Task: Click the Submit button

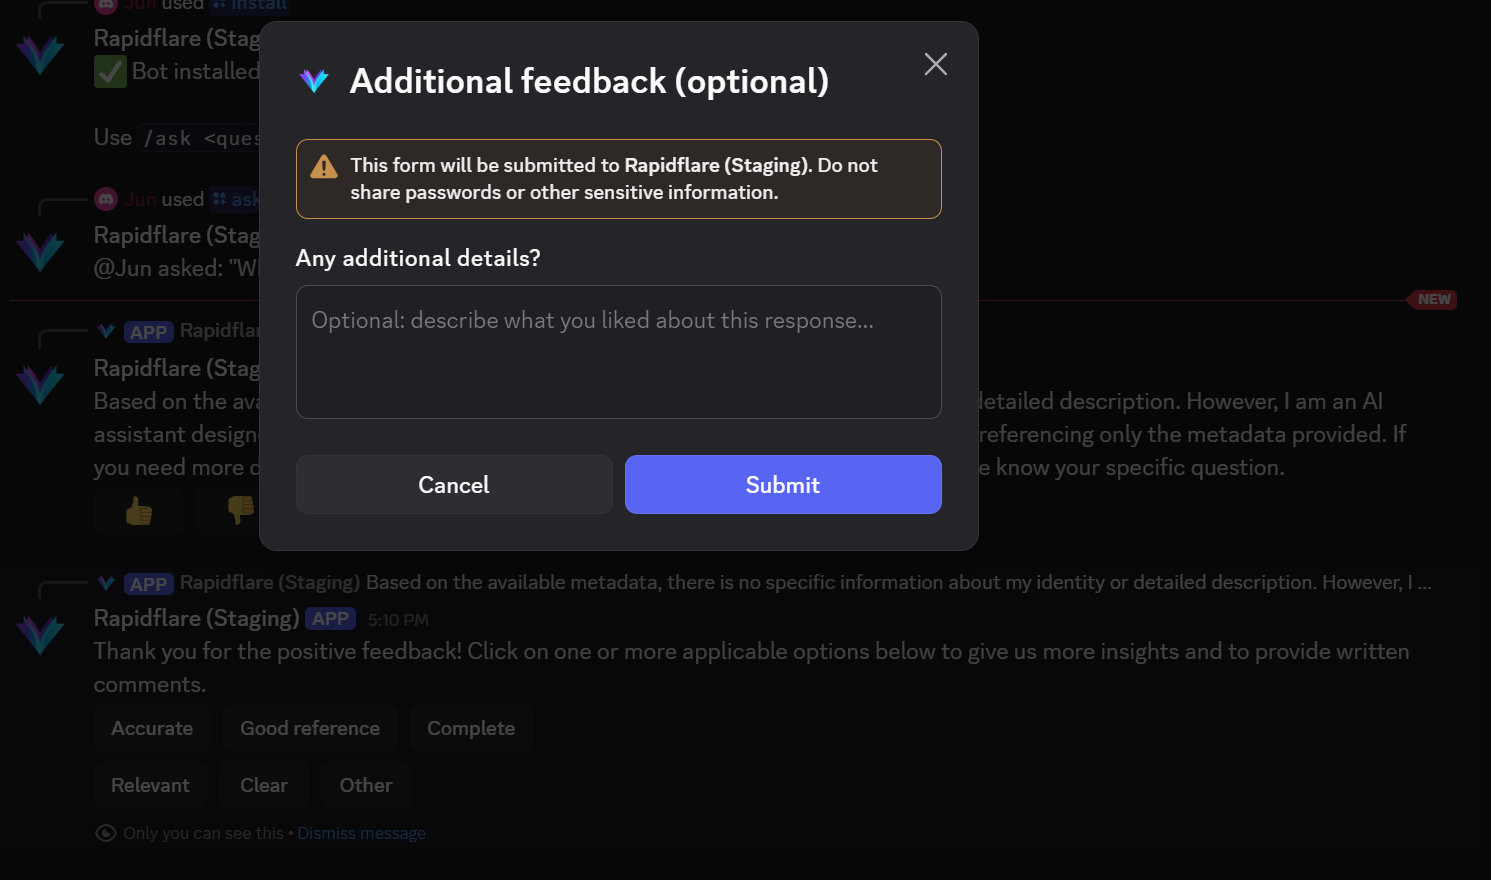Action: point(782,485)
